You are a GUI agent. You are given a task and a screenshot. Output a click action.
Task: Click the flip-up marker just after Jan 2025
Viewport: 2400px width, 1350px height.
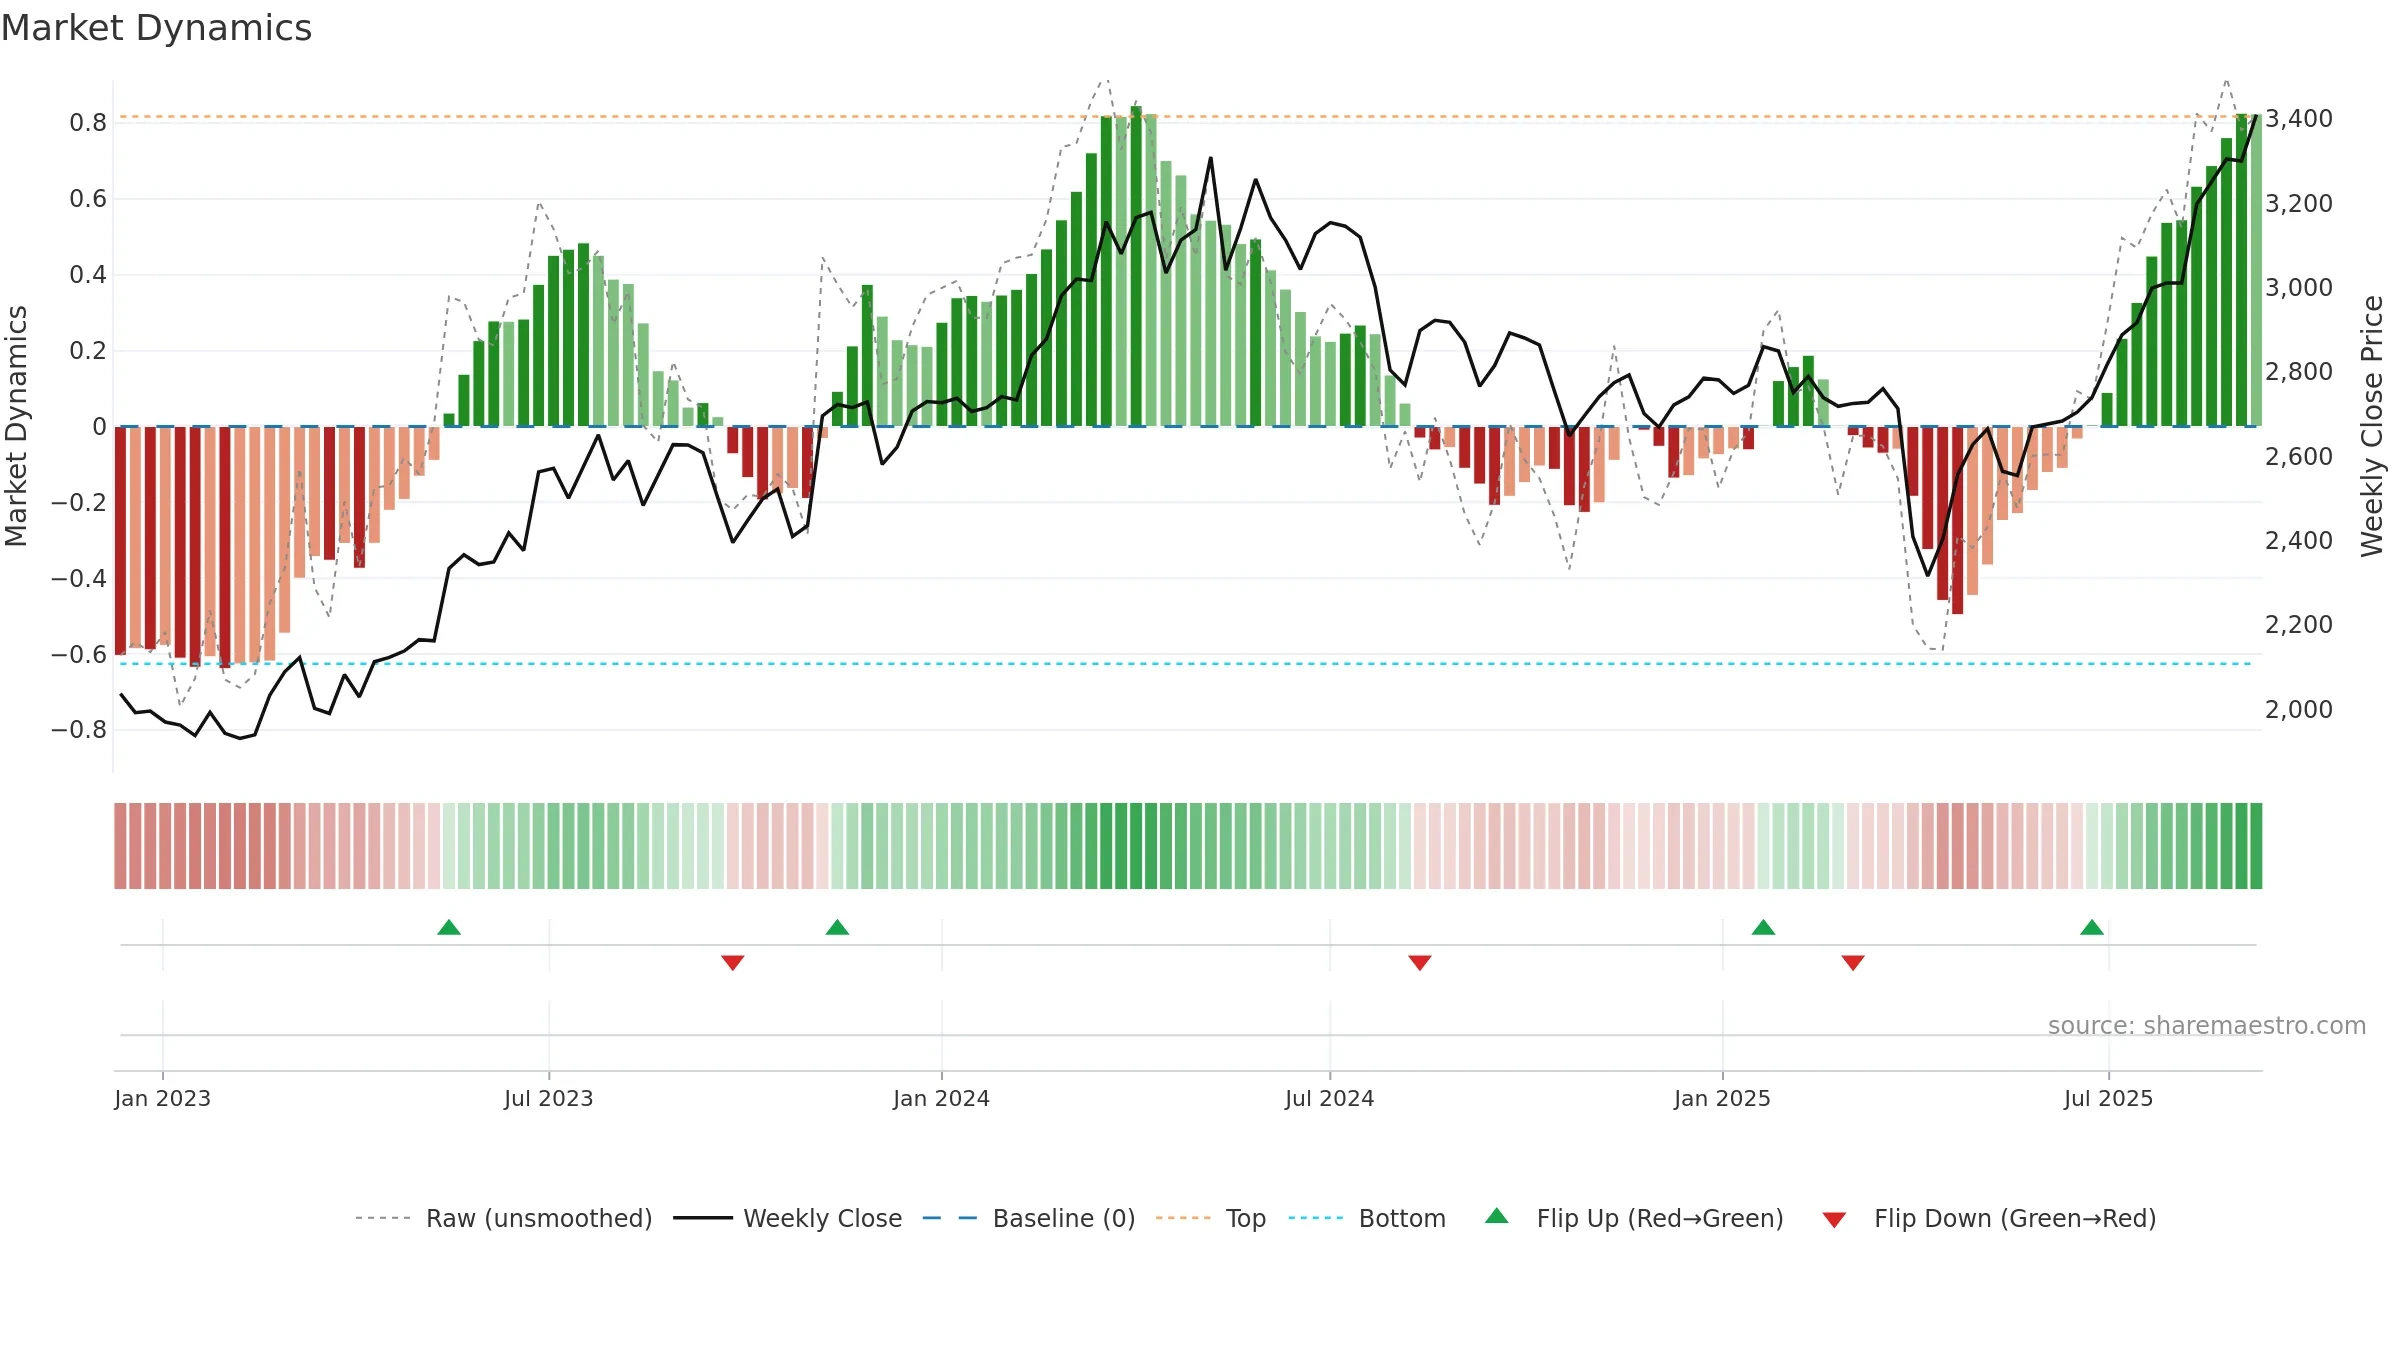(x=1763, y=927)
